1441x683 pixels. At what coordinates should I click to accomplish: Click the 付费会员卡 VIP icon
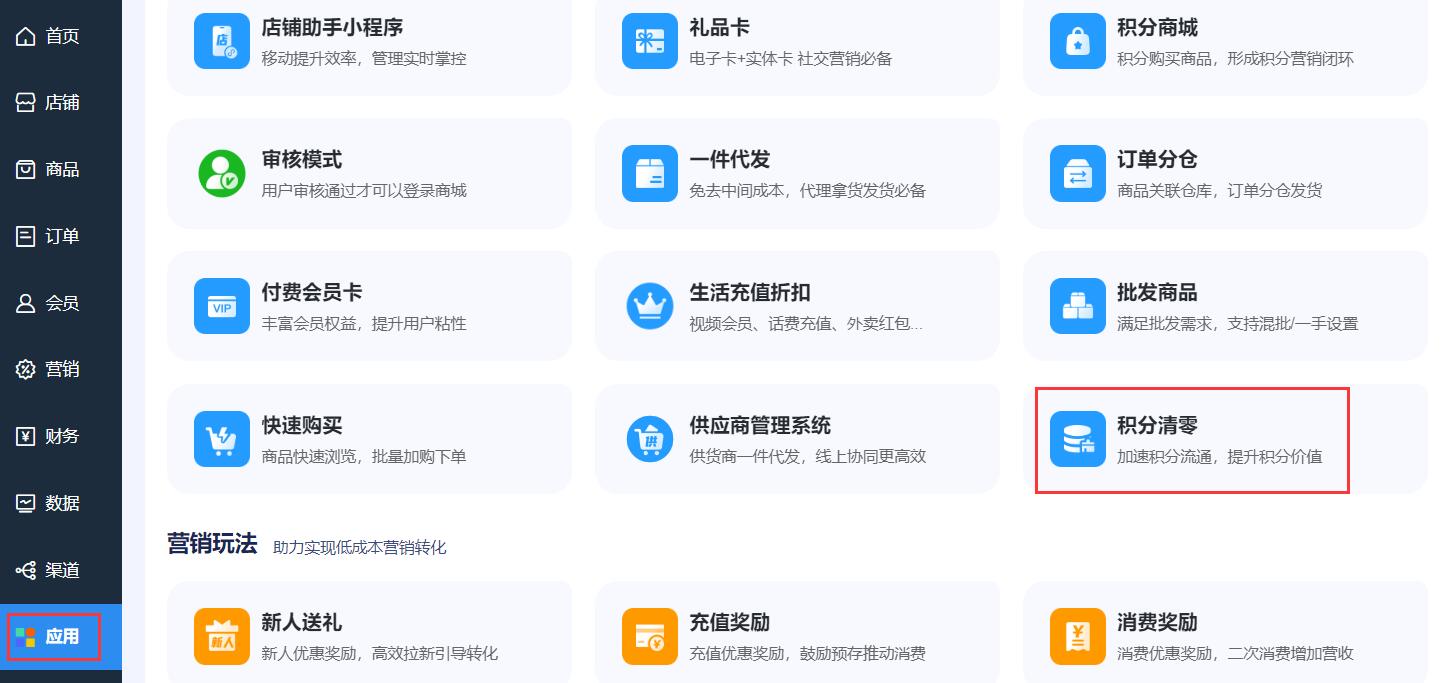[x=222, y=306]
